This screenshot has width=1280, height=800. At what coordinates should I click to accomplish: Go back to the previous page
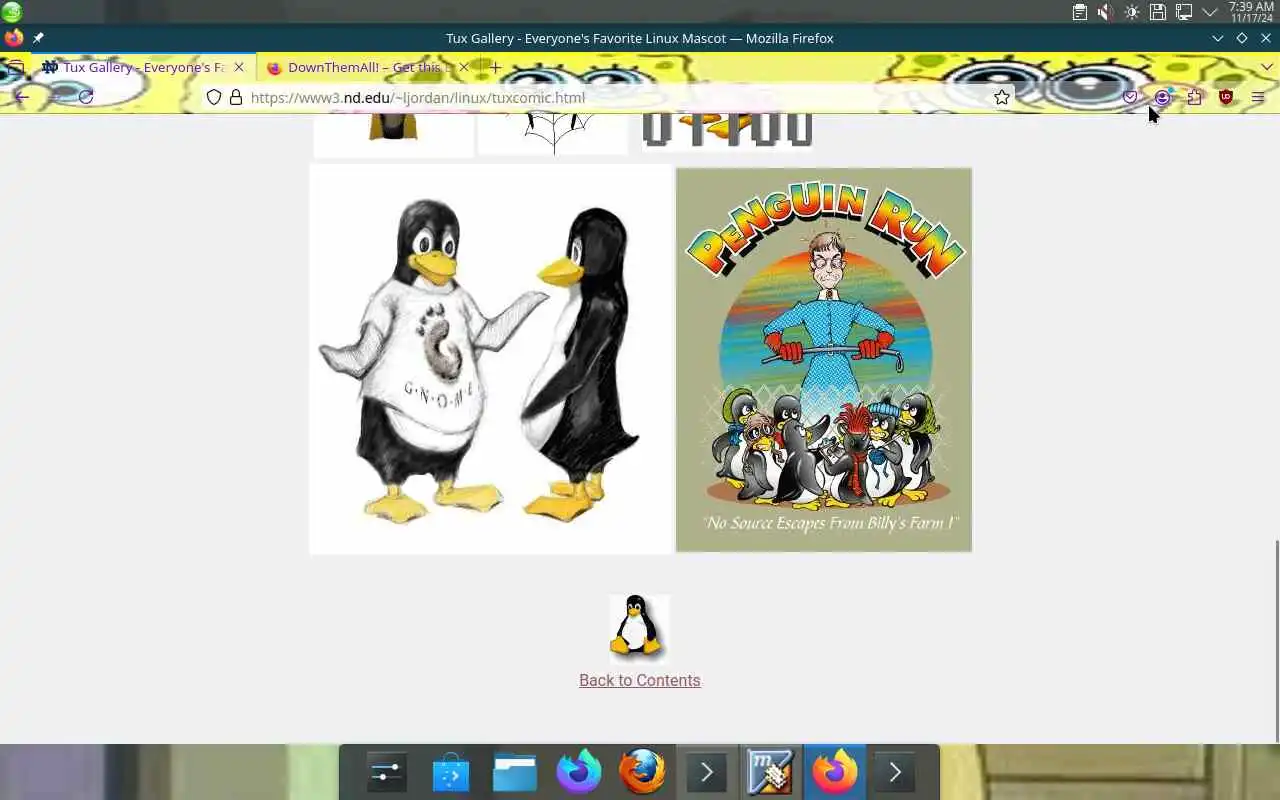pyautogui.click(x=21, y=97)
